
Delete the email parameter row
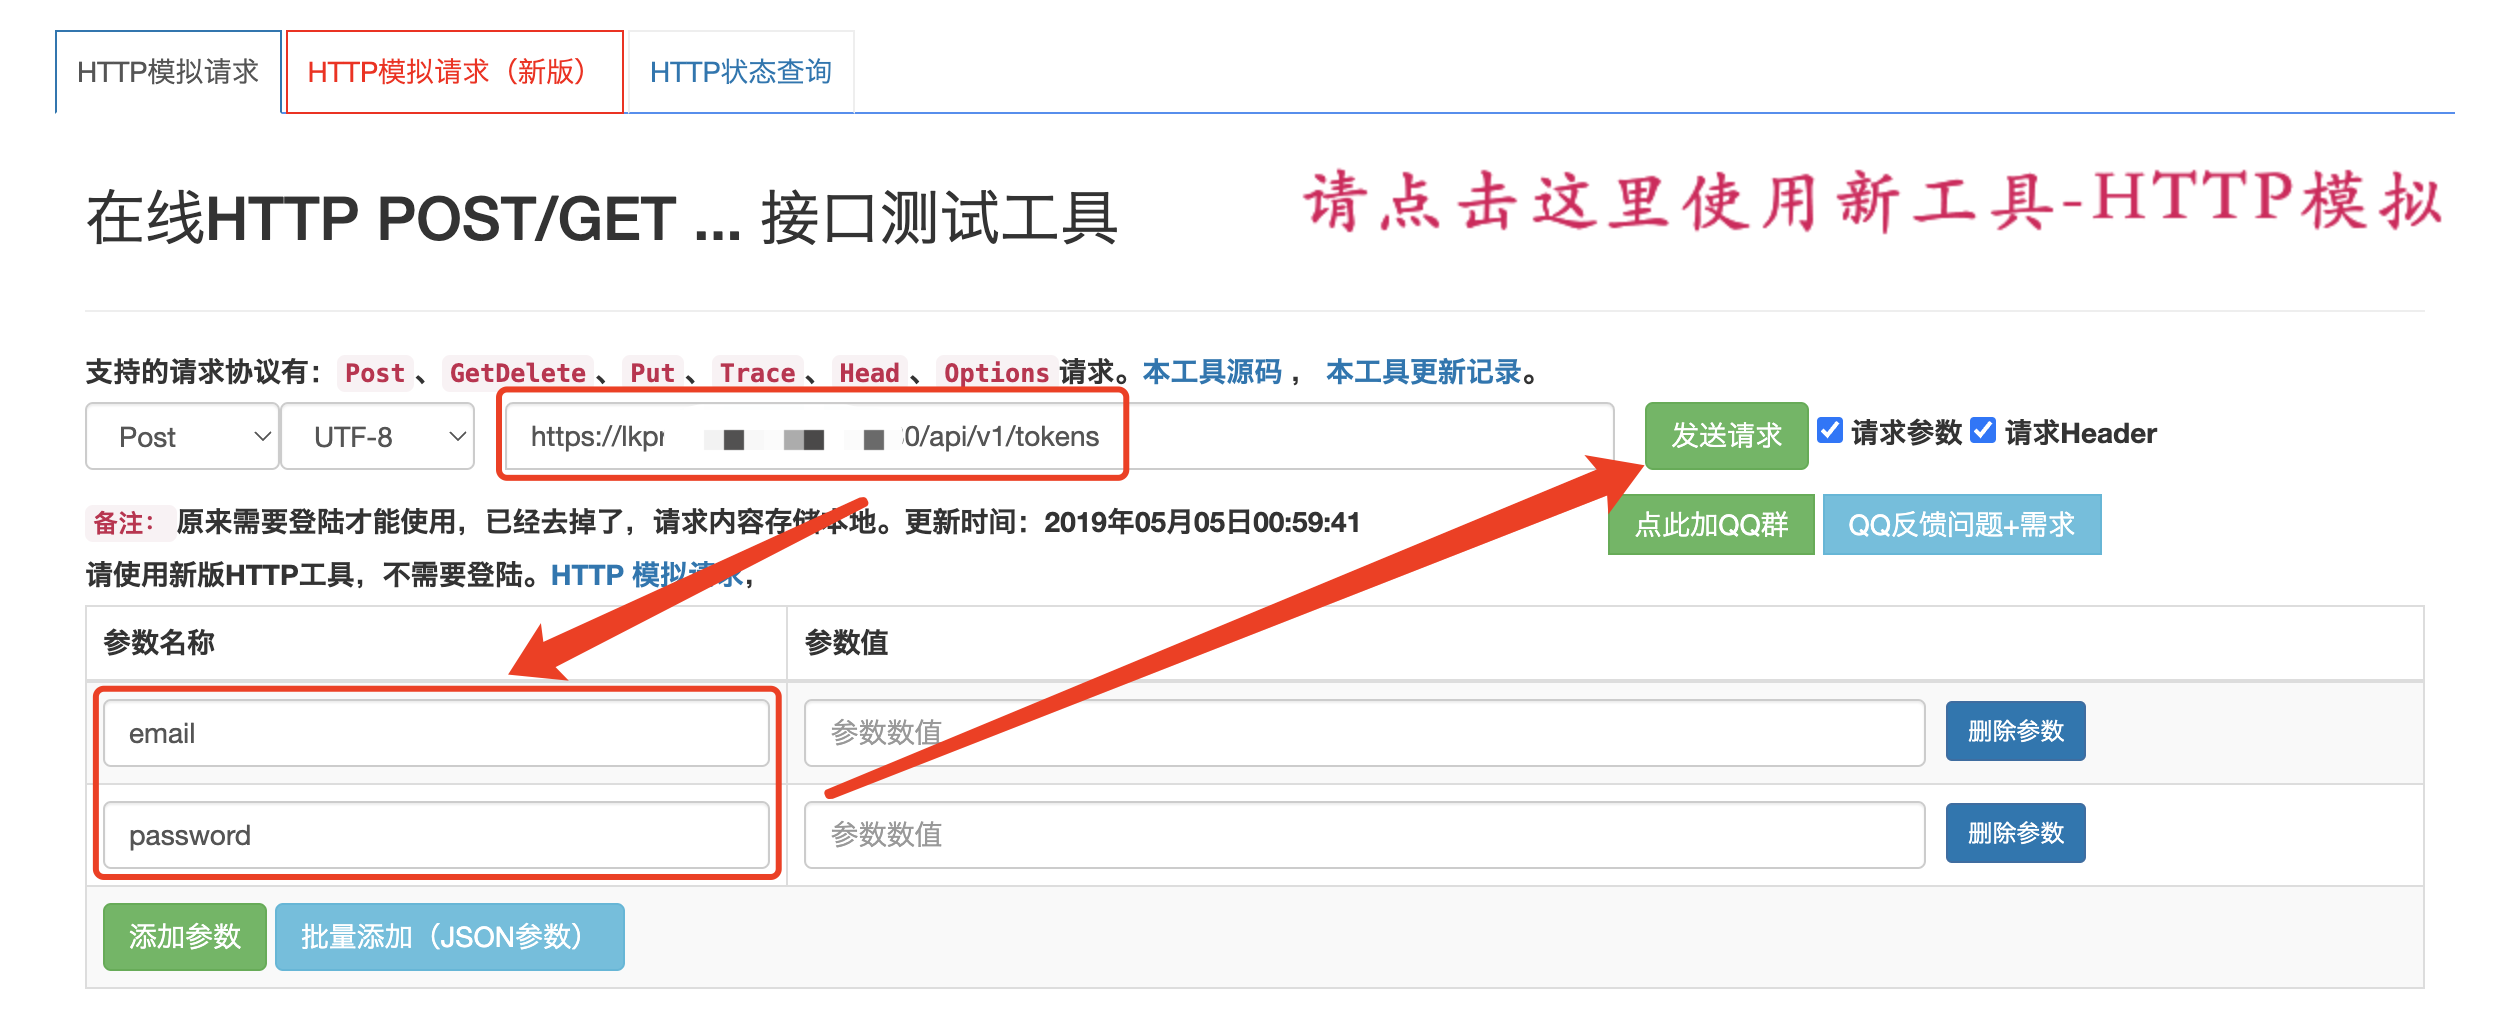(x=2015, y=731)
